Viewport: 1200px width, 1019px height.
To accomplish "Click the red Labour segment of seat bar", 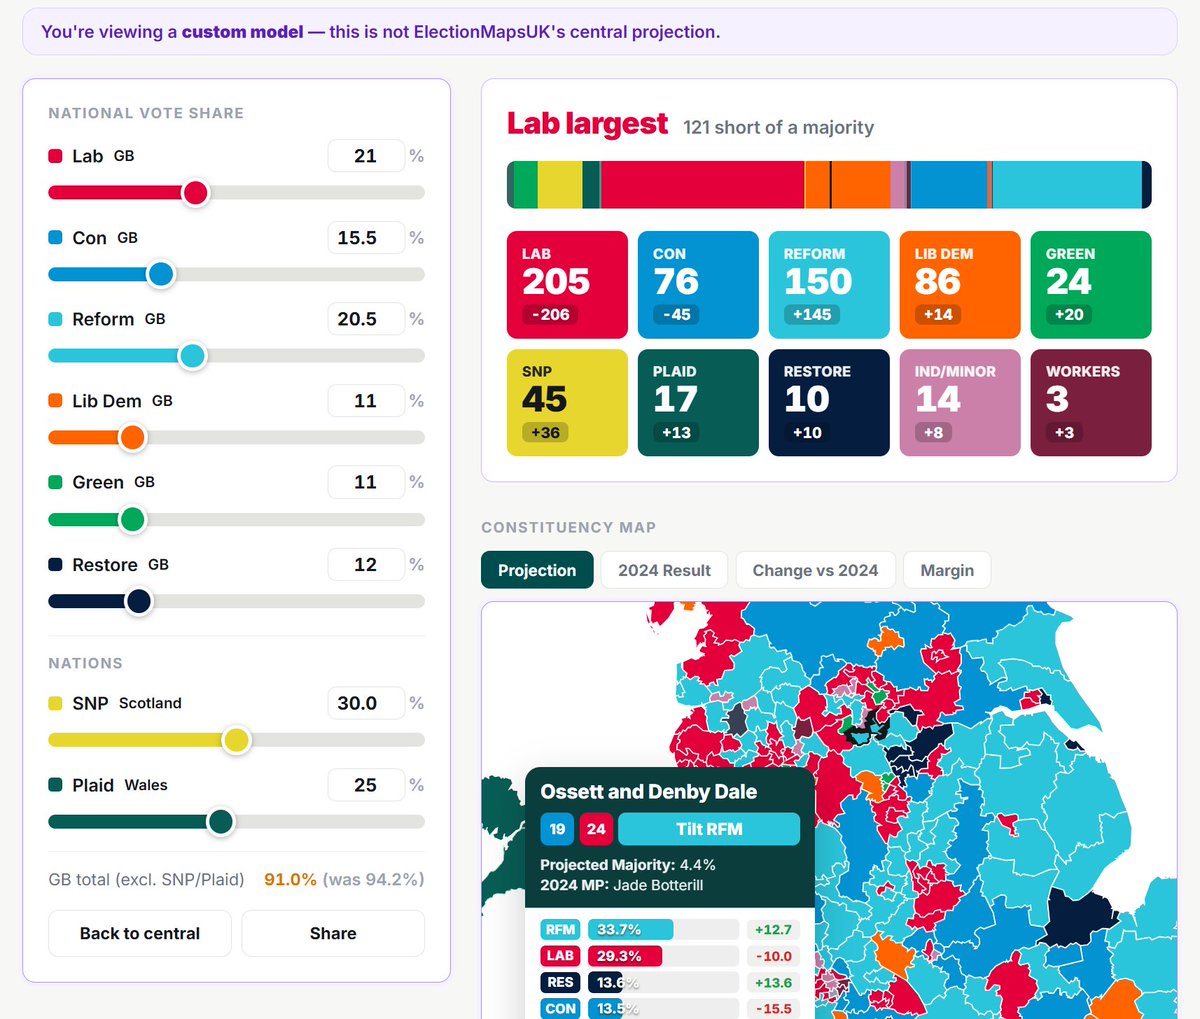I will click(702, 185).
